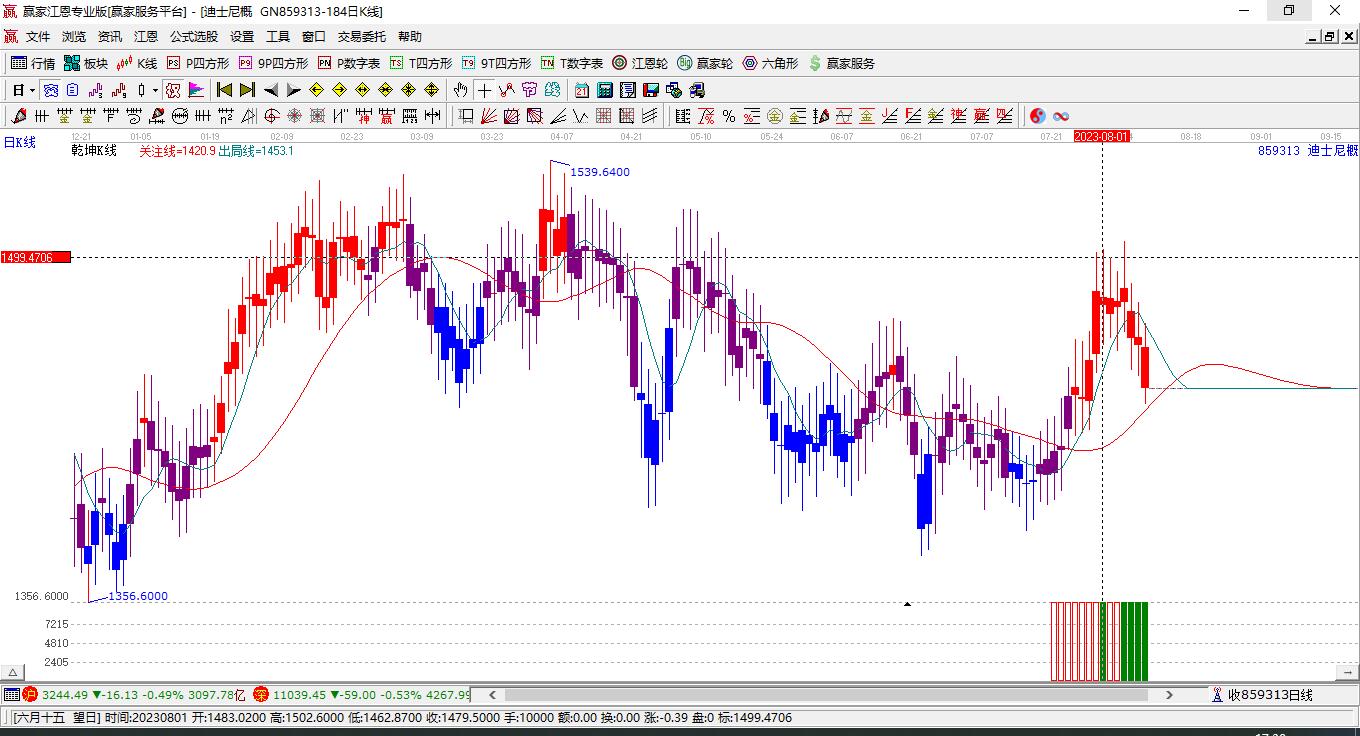The height and width of the screenshot is (736, 1360).
Task: Open the 9T四方形 tool
Action: (x=496, y=63)
